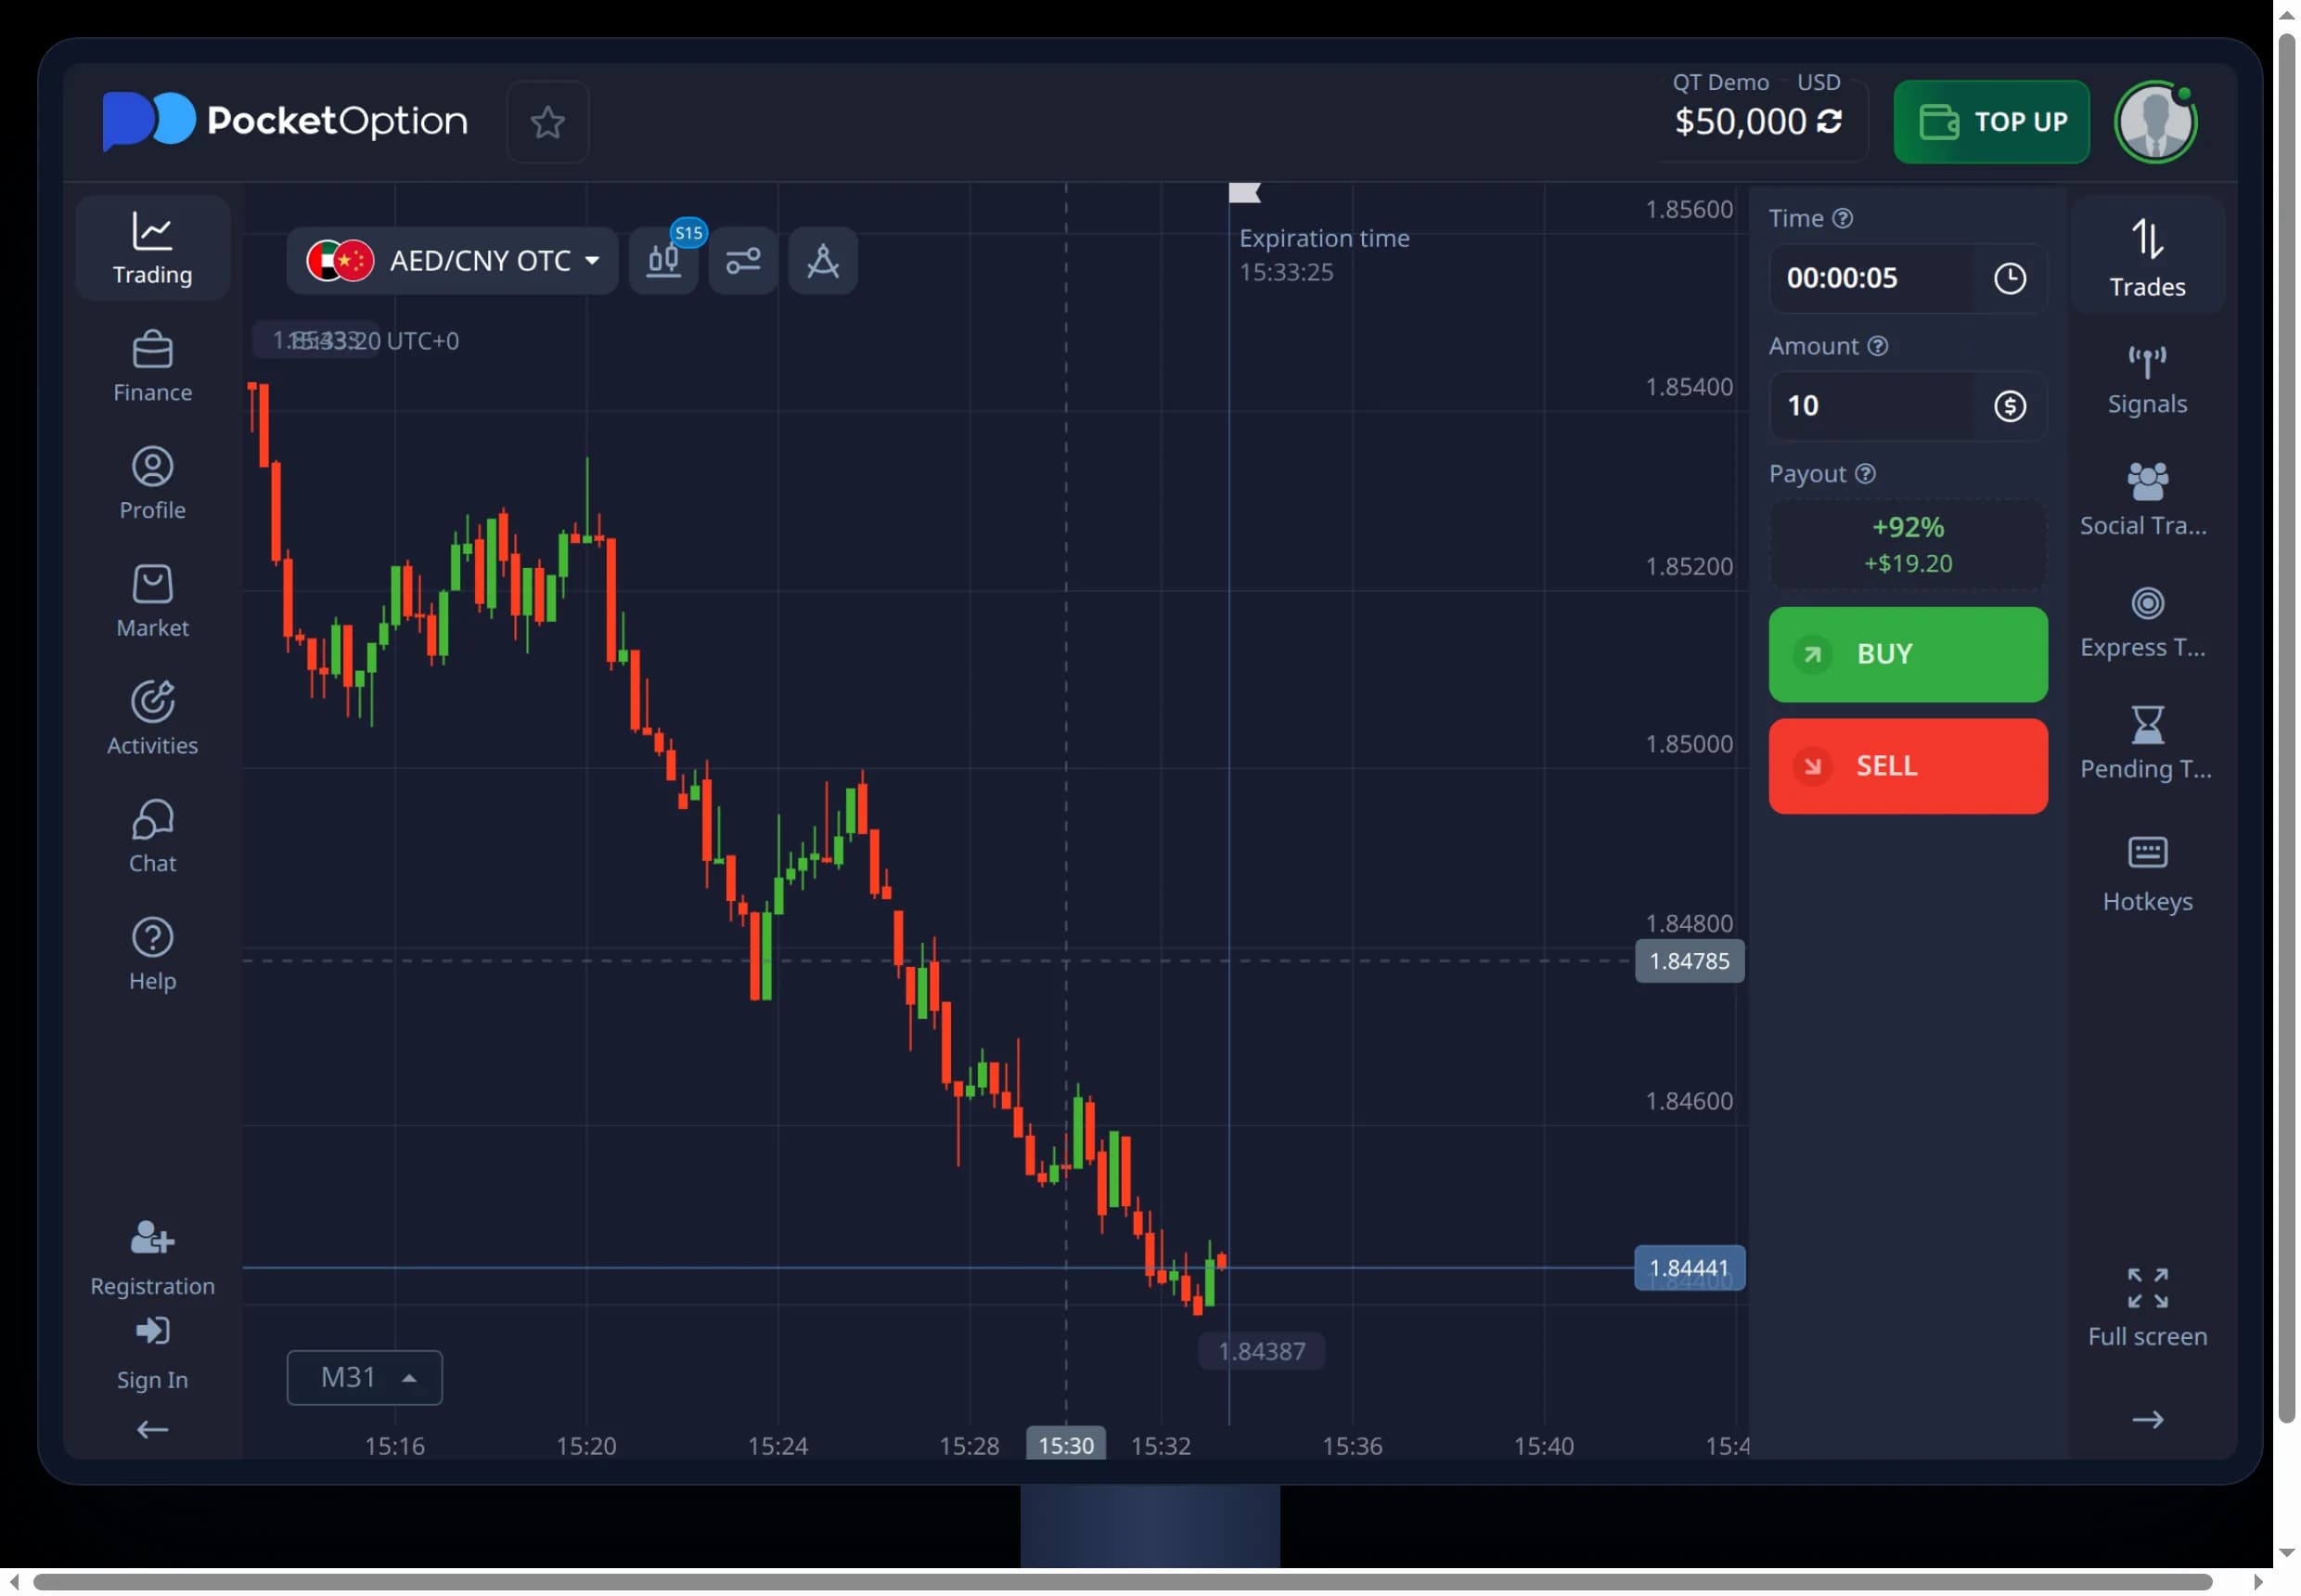
Task: Open the user avatar menu
Action: [x=2156, y=122]
